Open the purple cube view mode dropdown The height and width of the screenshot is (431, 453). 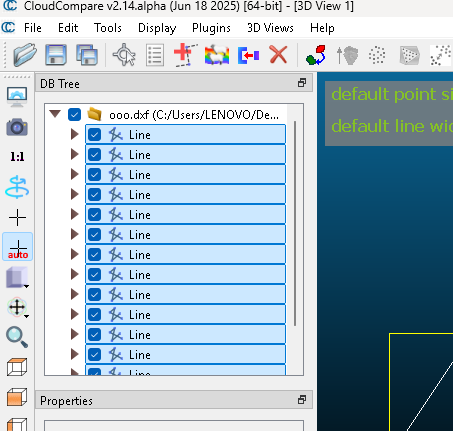(x=18, y=277)
